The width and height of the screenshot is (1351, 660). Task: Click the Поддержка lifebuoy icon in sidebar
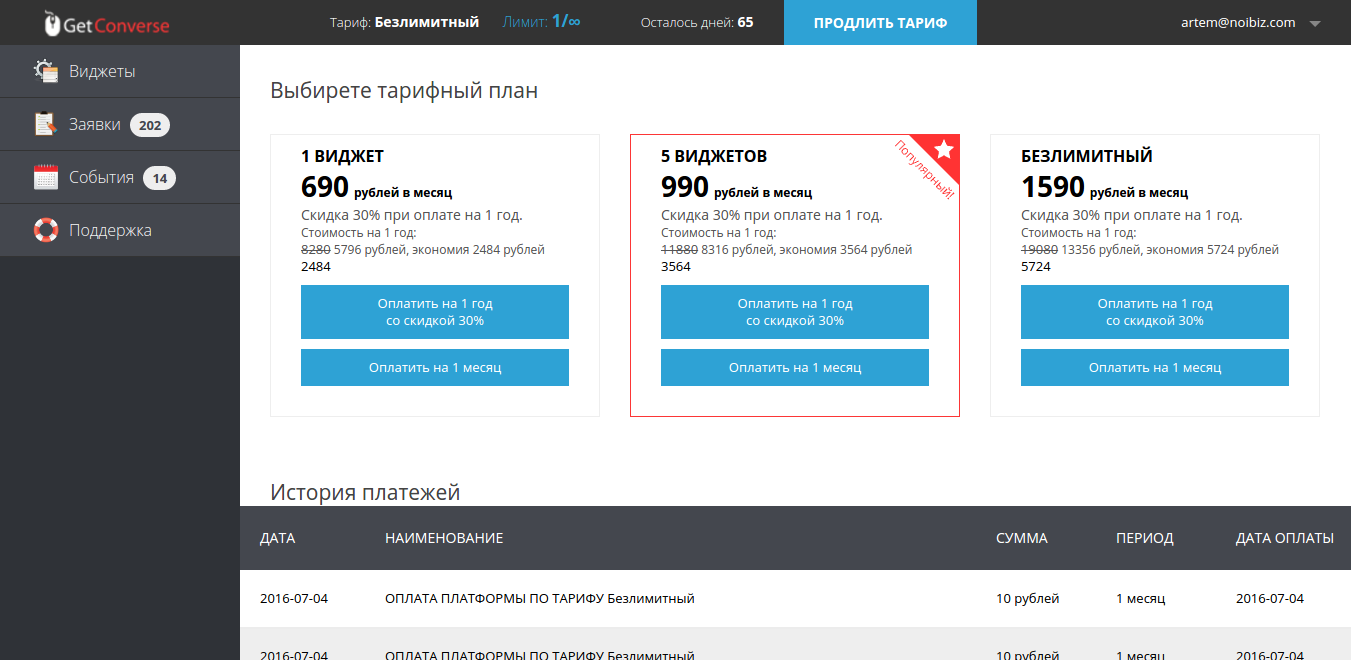coord(46,230)
